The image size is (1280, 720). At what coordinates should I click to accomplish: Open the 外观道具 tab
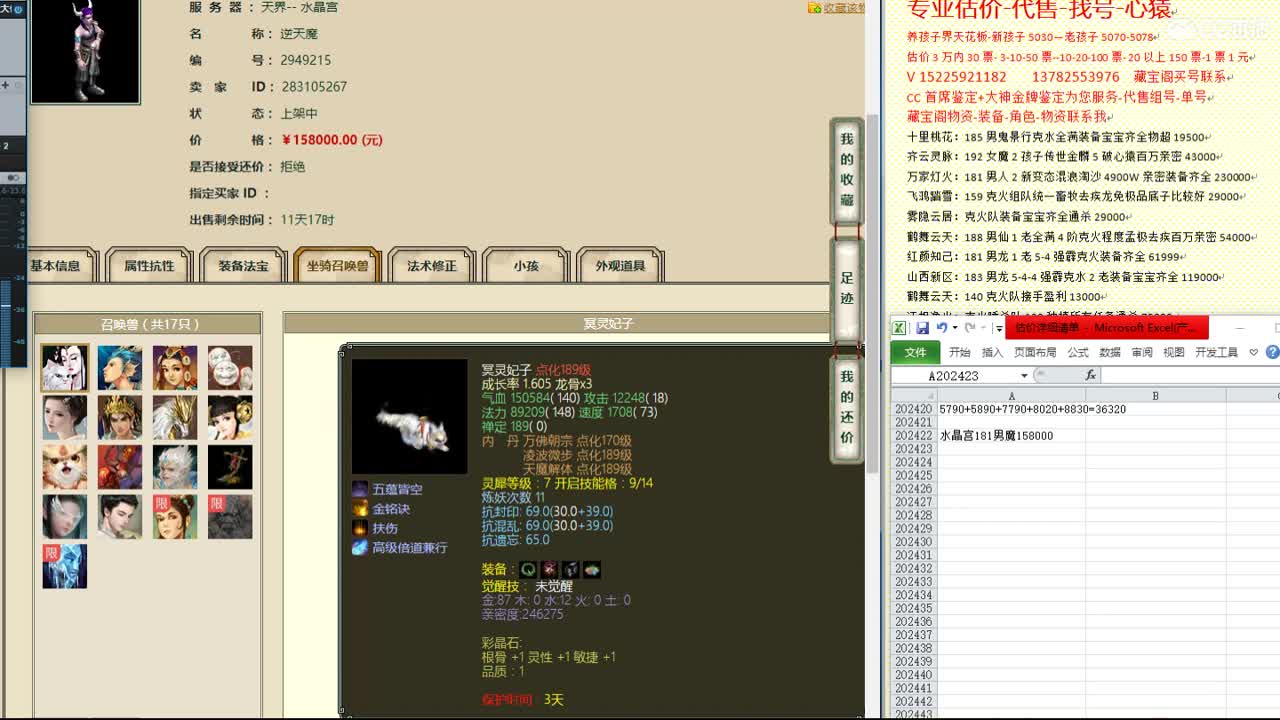coord(620,266)
